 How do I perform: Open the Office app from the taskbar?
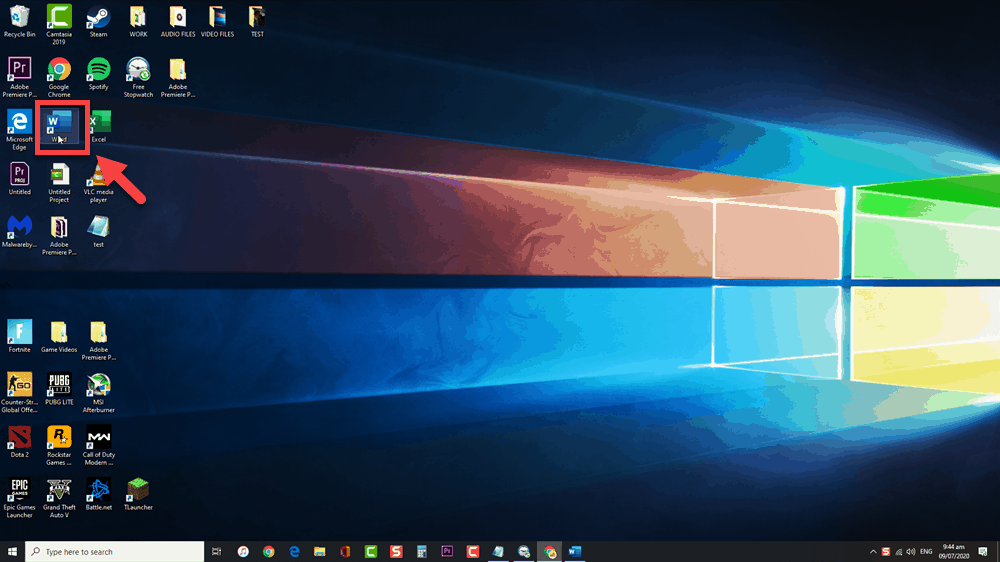[345, 551]
